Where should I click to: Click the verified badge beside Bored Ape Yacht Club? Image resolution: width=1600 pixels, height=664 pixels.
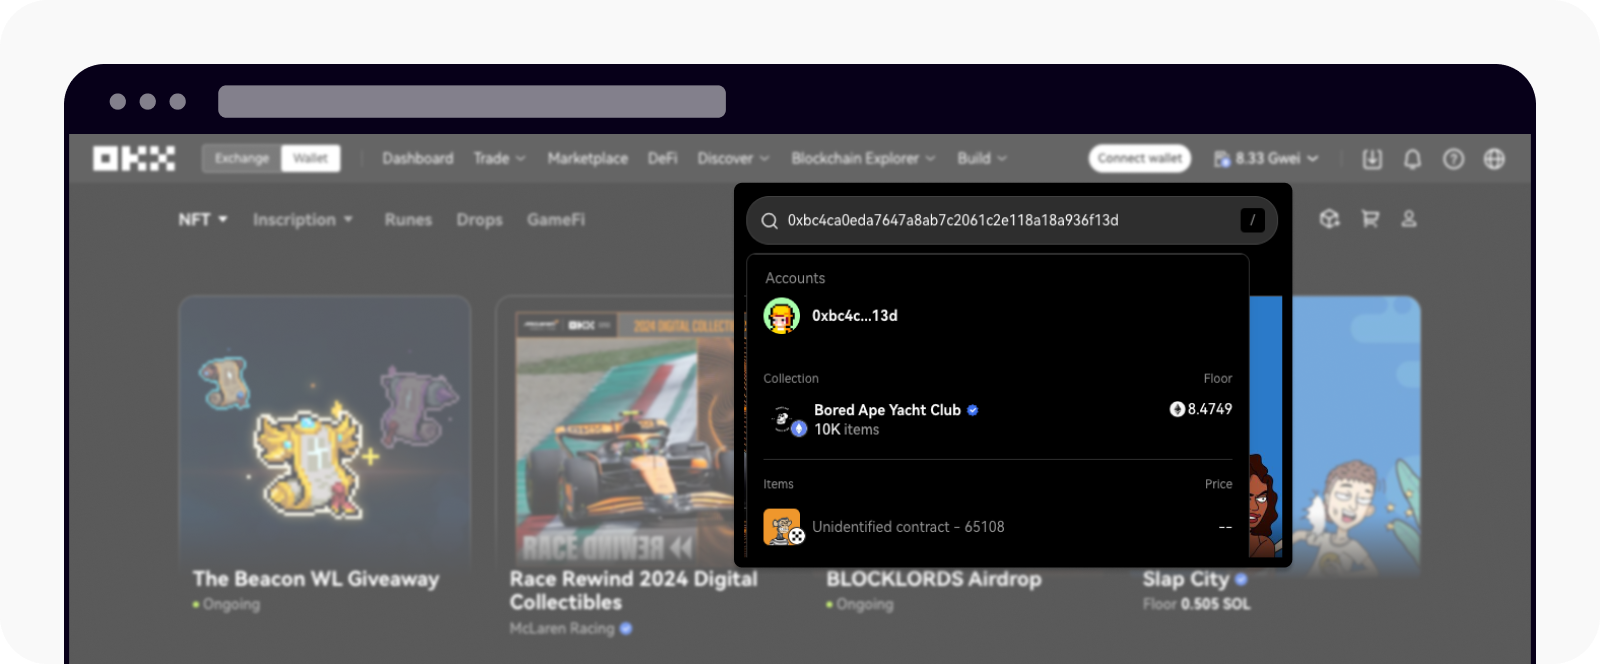pos(973,410)
